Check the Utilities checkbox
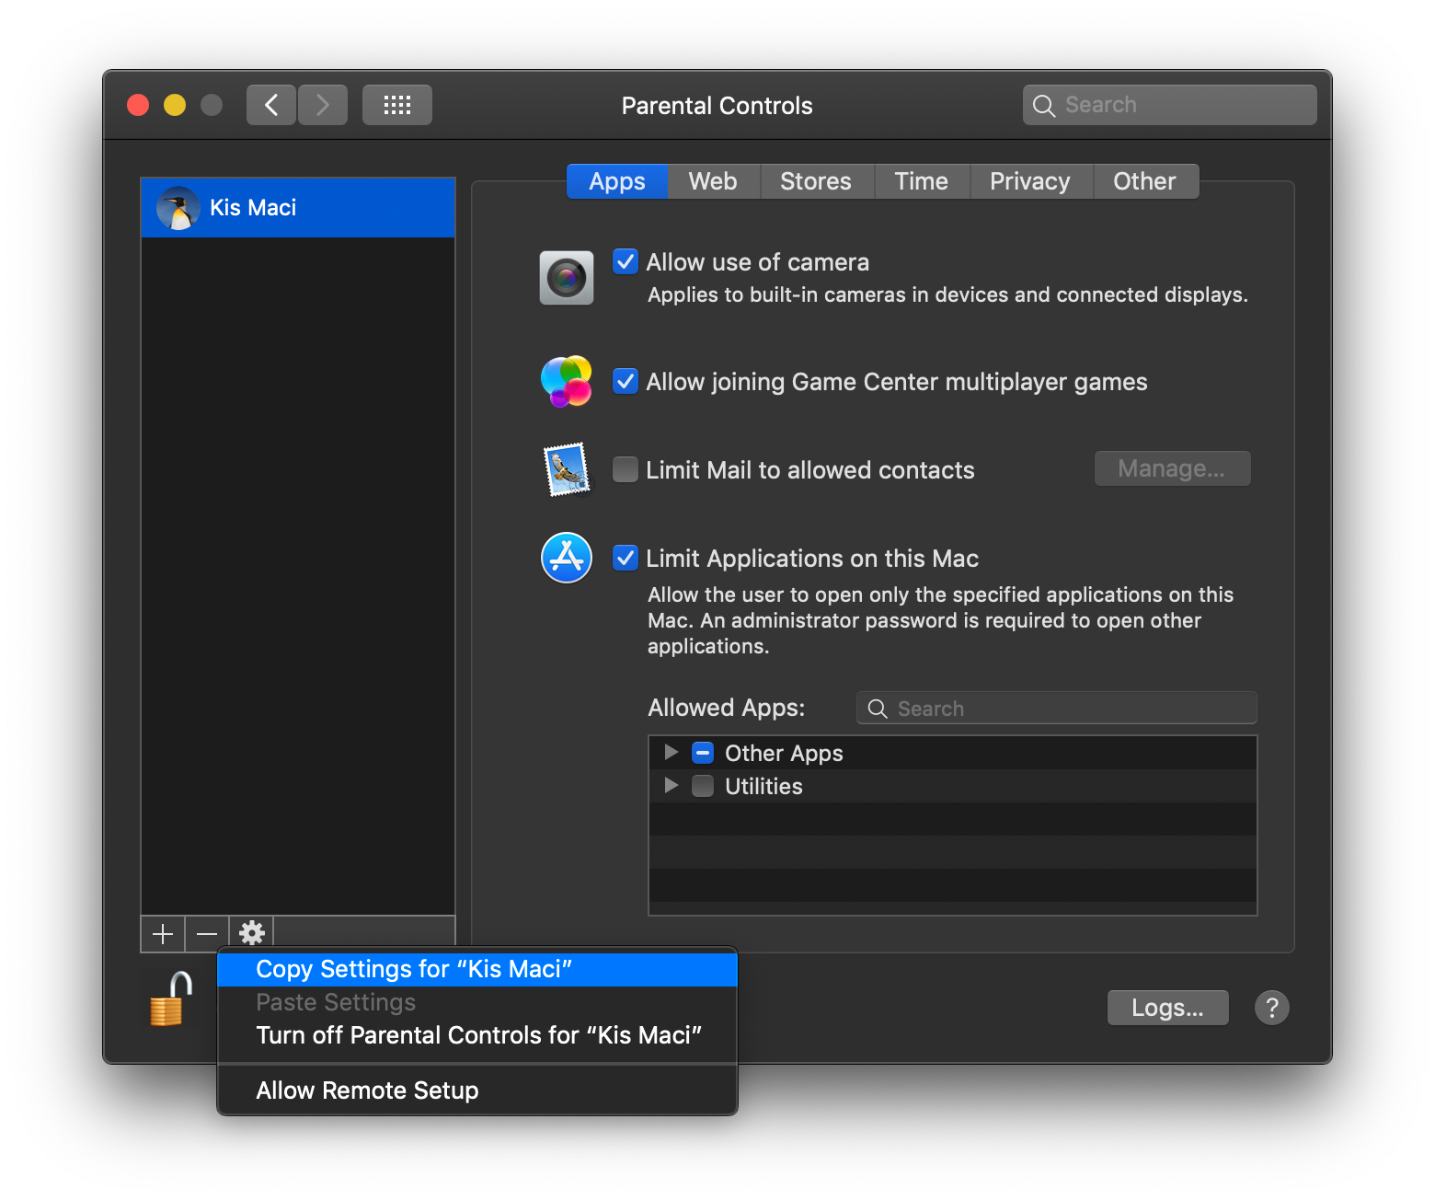The image size is (1435, 1200). 703,786
